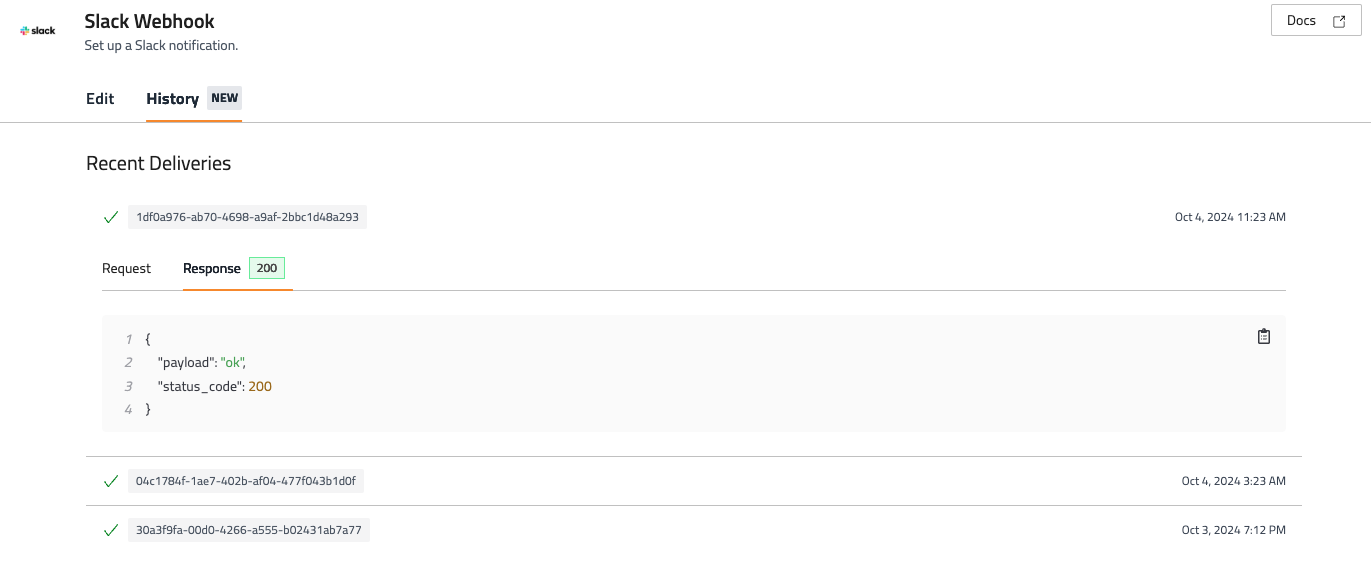Click green checkmark of 04c1784f delivery
The width and height of the screenshot is (1371, 568).
[x=111, y=481]
